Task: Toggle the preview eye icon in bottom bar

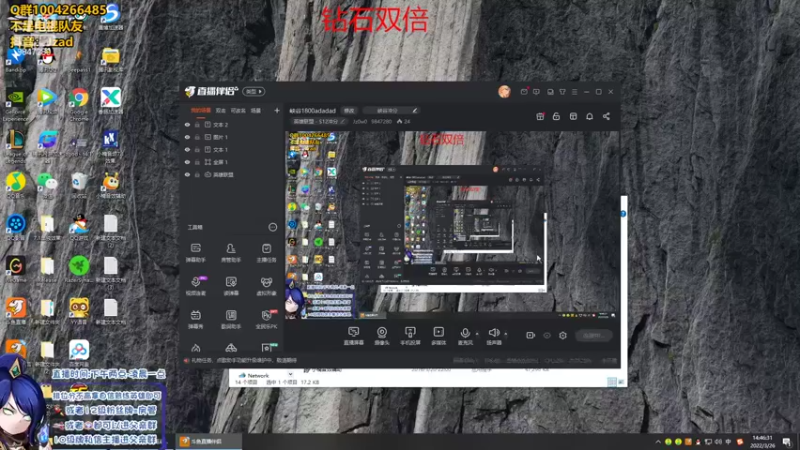Action: pos(546,335)
